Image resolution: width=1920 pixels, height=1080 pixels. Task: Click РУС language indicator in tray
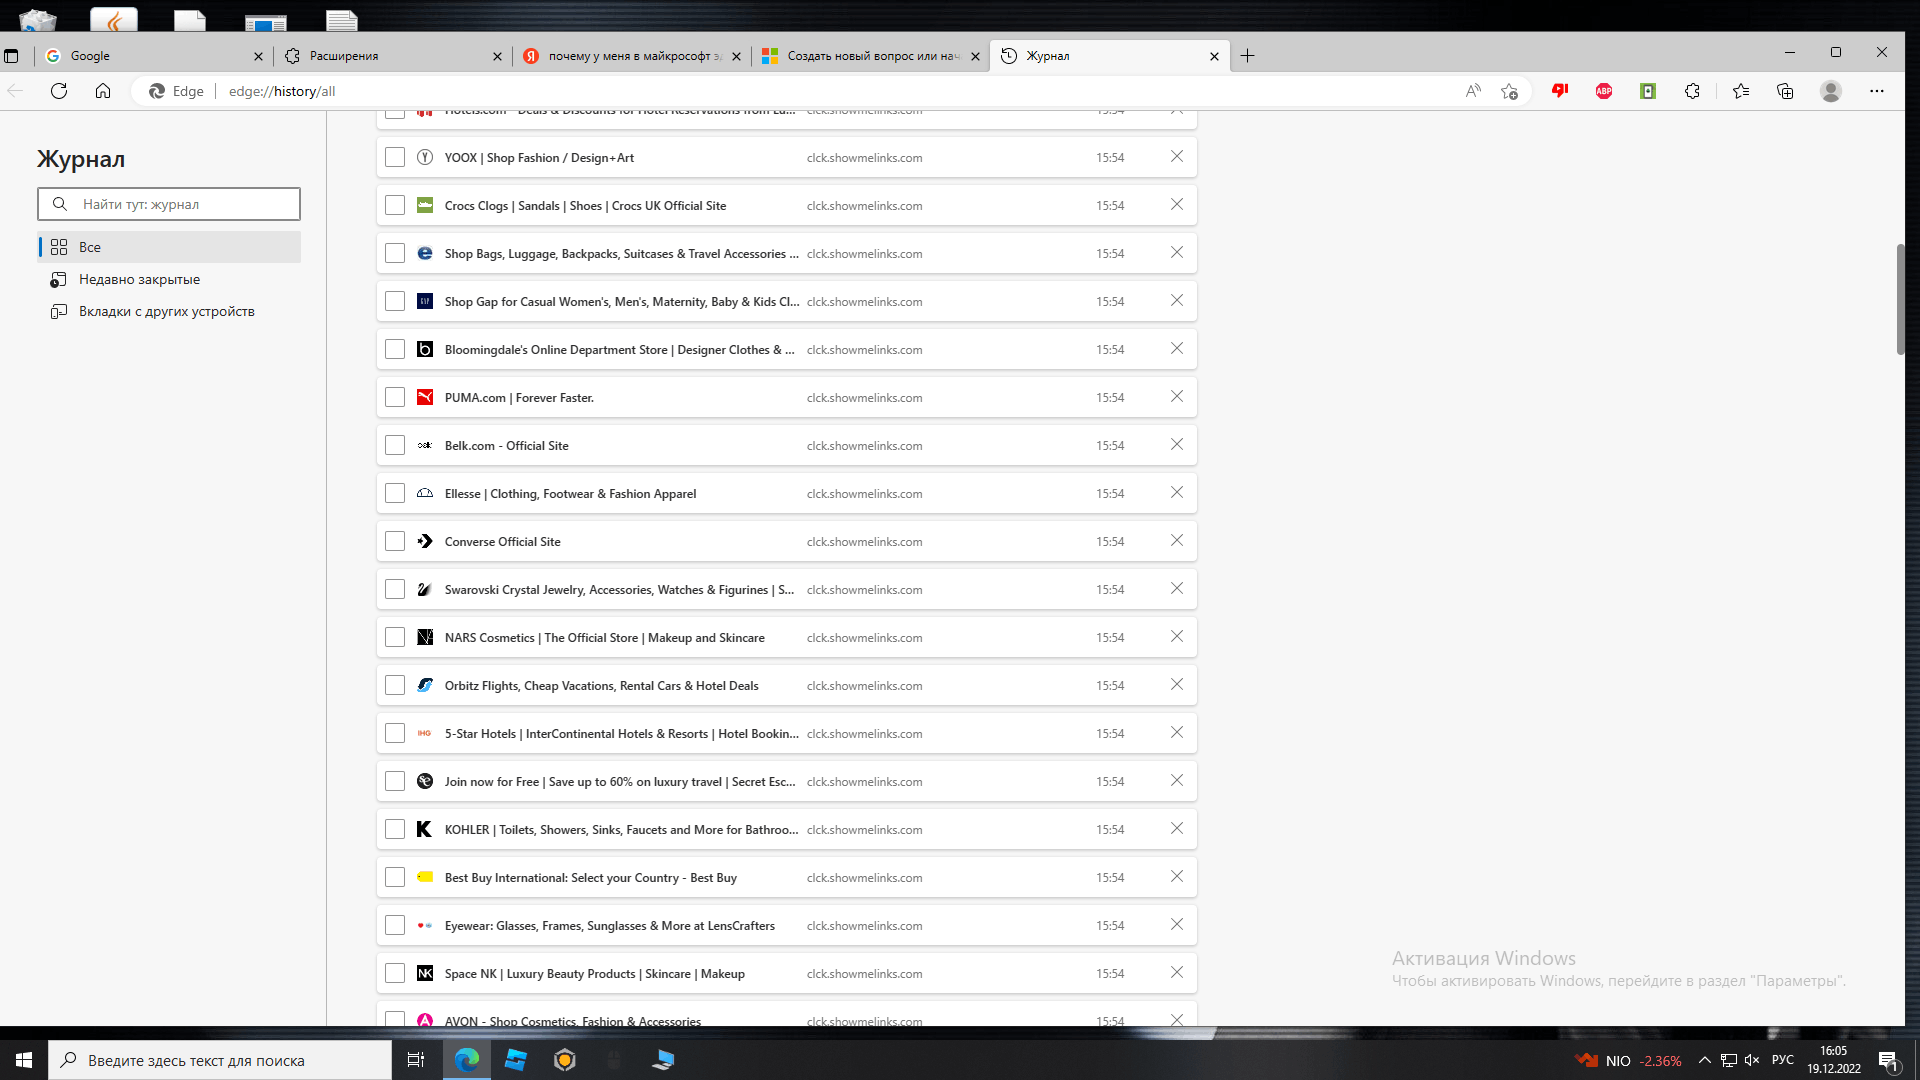click(1782, 1060)
